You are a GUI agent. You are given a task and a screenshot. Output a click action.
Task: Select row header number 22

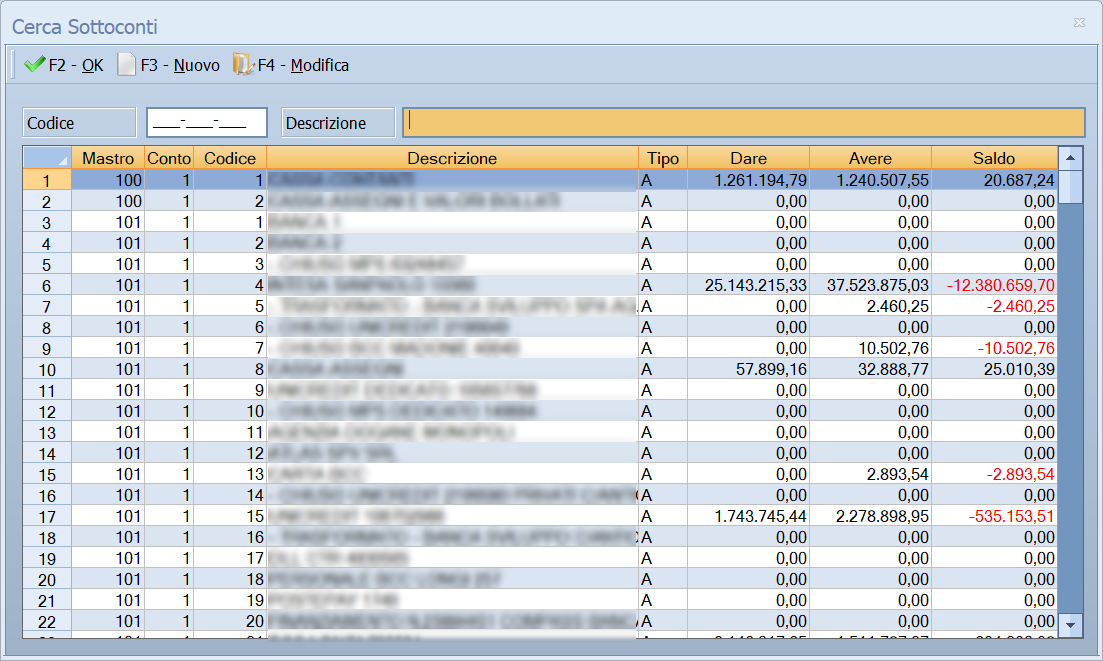[x=47, y=622]
